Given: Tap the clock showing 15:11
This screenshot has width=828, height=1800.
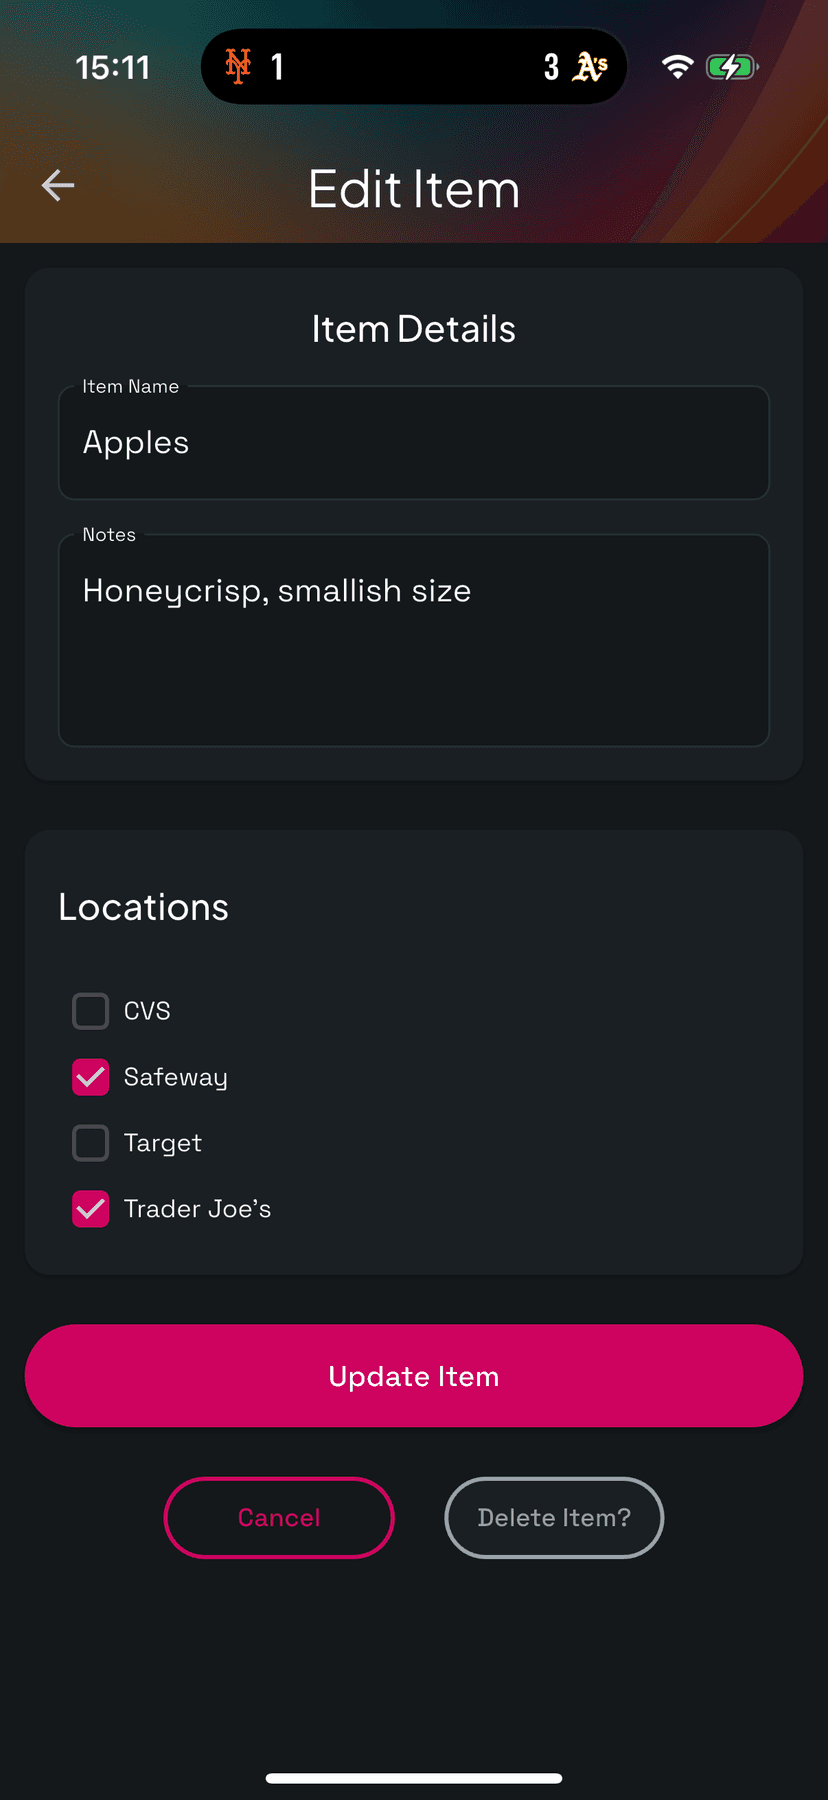Looking at the screenshot, I should click(112, 67).
